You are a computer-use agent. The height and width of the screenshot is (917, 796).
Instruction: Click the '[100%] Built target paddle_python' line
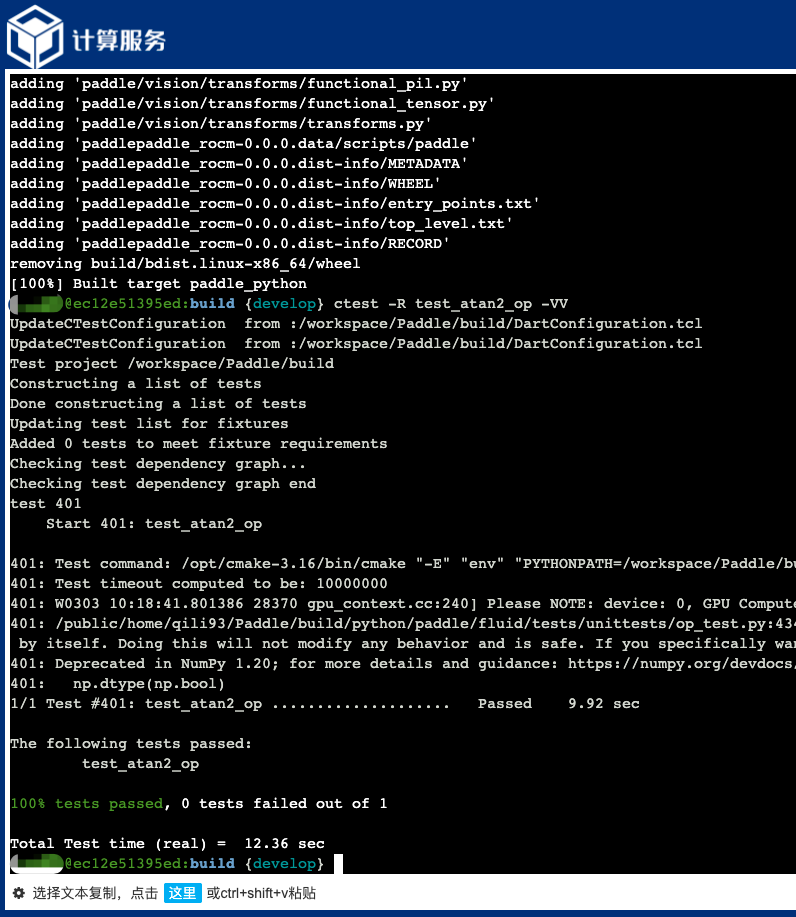pos(158,283)
